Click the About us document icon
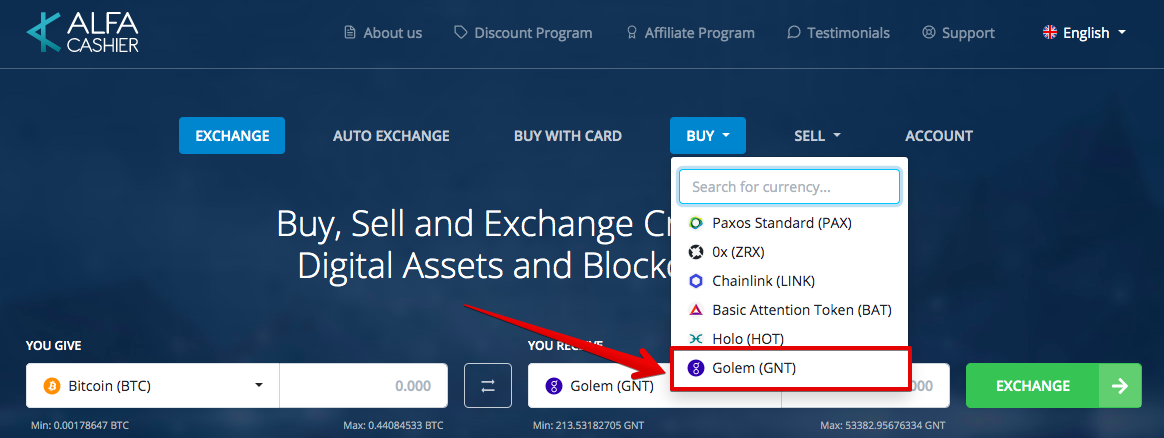This screenshot has width=1164, height=438. [350, 33]
